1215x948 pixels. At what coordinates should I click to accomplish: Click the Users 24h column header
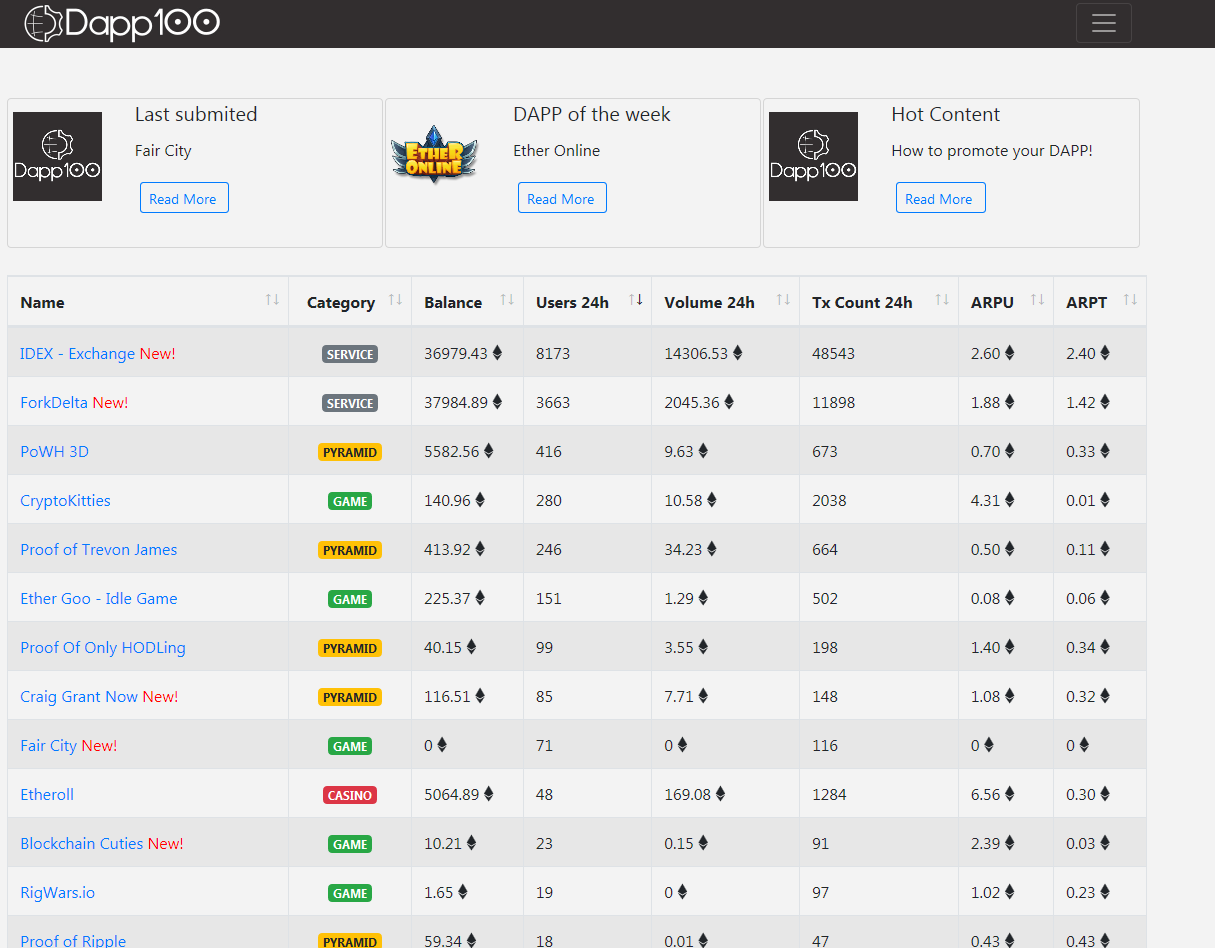(587, 302)
